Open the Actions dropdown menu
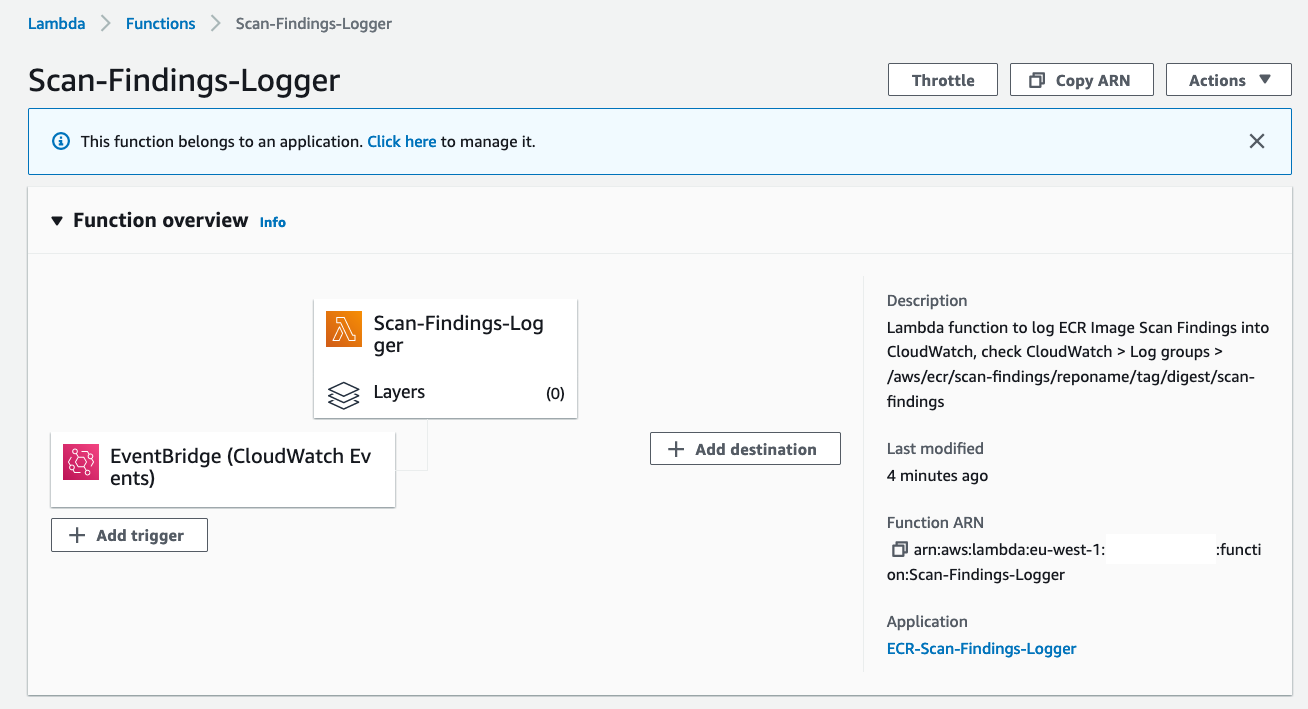 coord(1228,80)
